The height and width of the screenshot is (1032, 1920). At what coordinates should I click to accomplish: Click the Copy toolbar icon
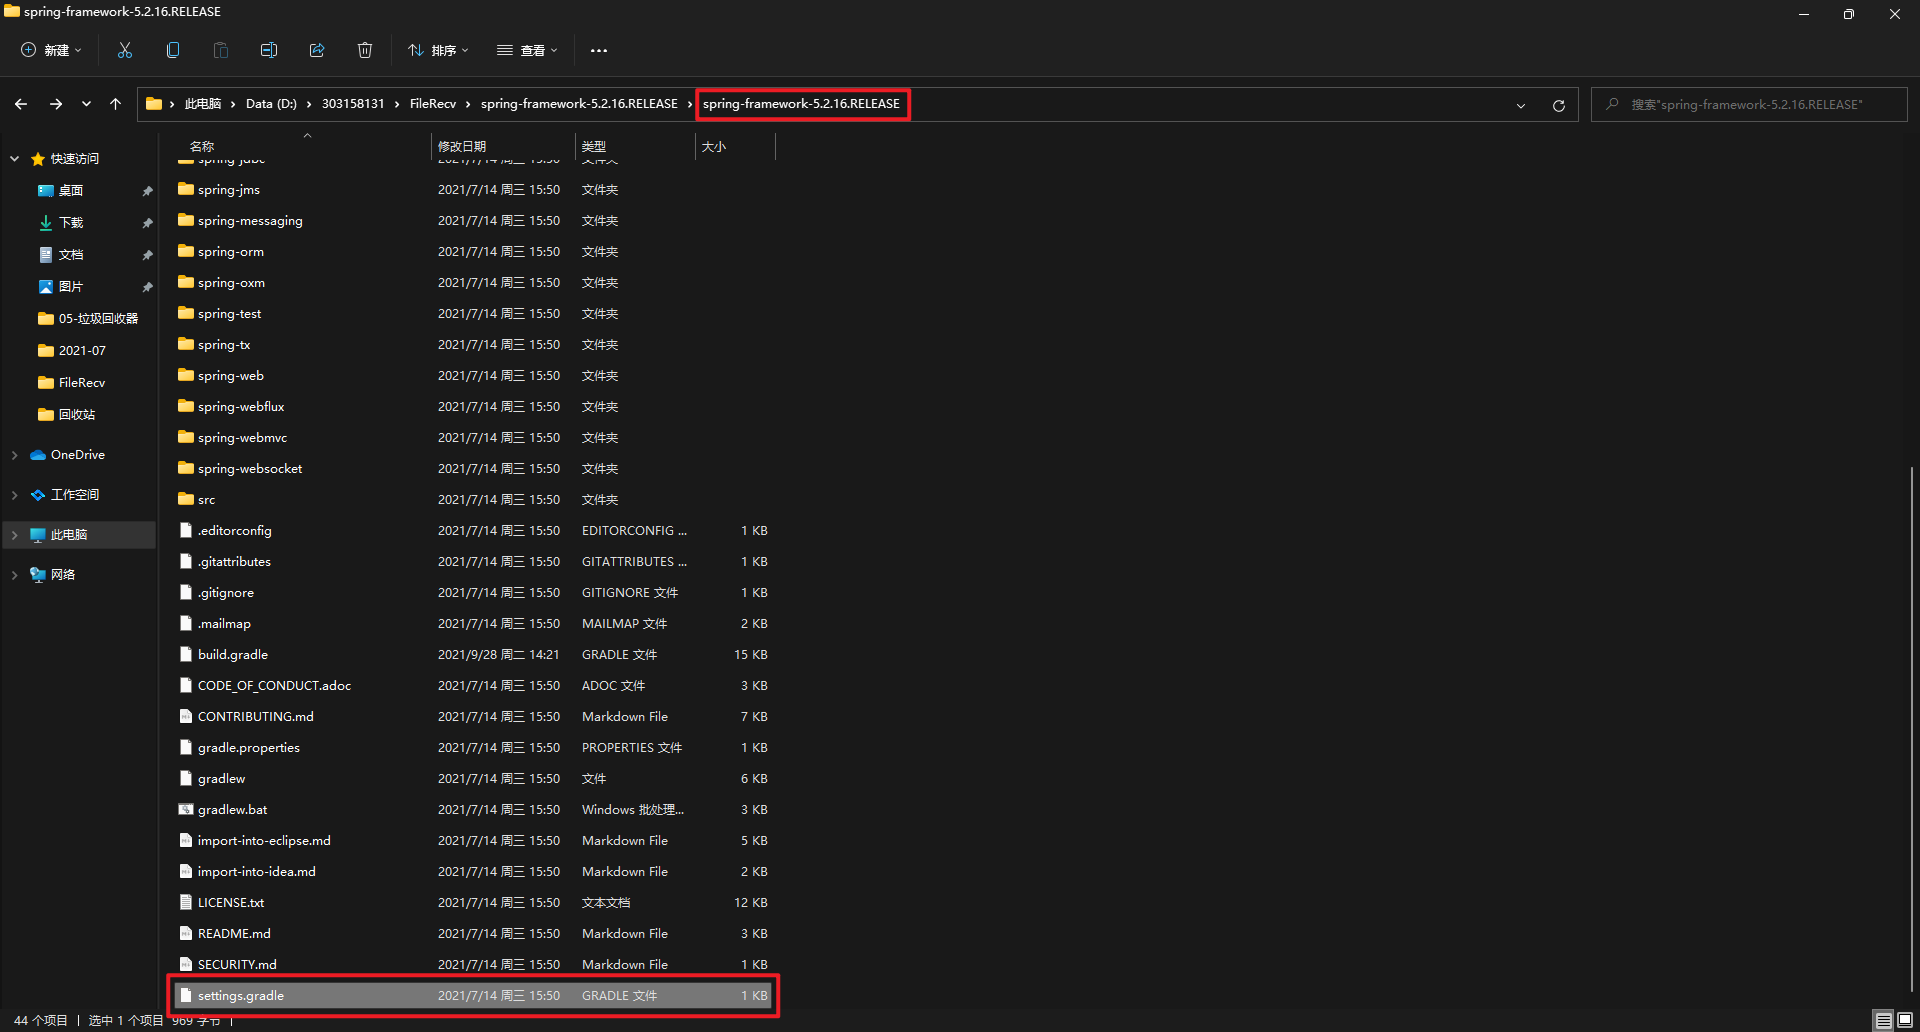pyautogui.click(x=173, y=50)
